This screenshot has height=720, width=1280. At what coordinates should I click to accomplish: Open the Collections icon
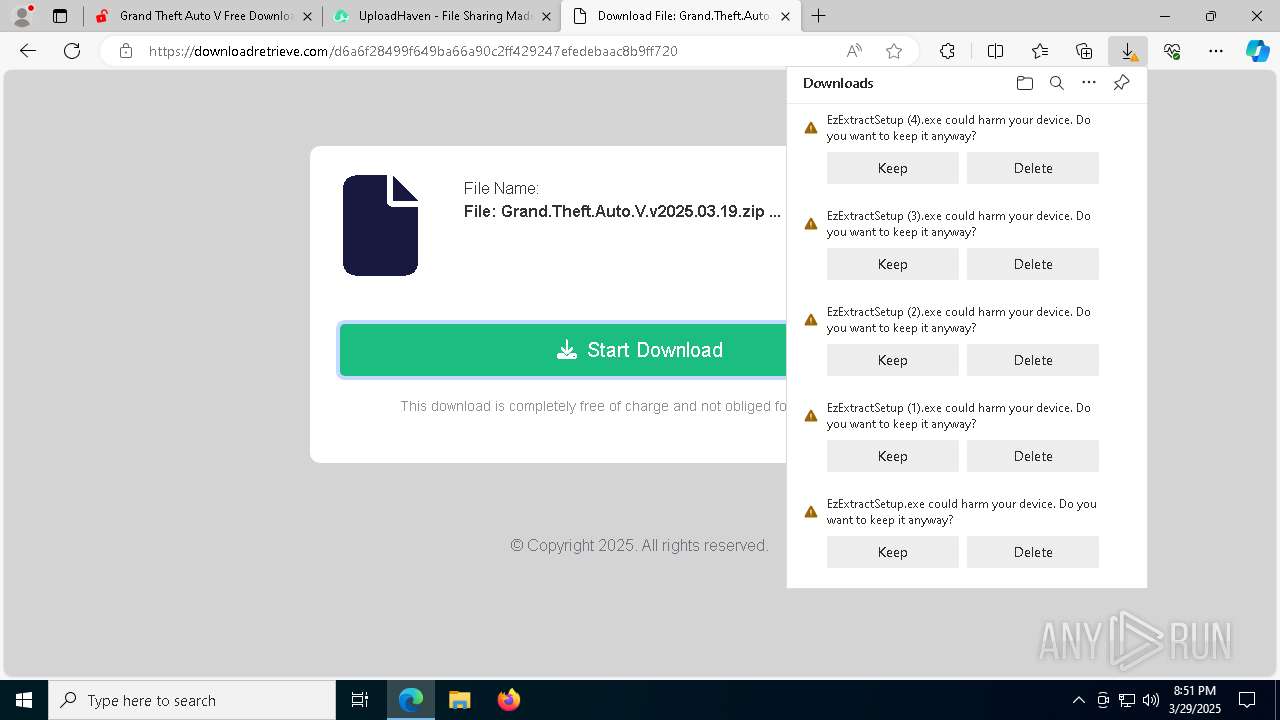pyautogui.click(x=1084, y=51)
